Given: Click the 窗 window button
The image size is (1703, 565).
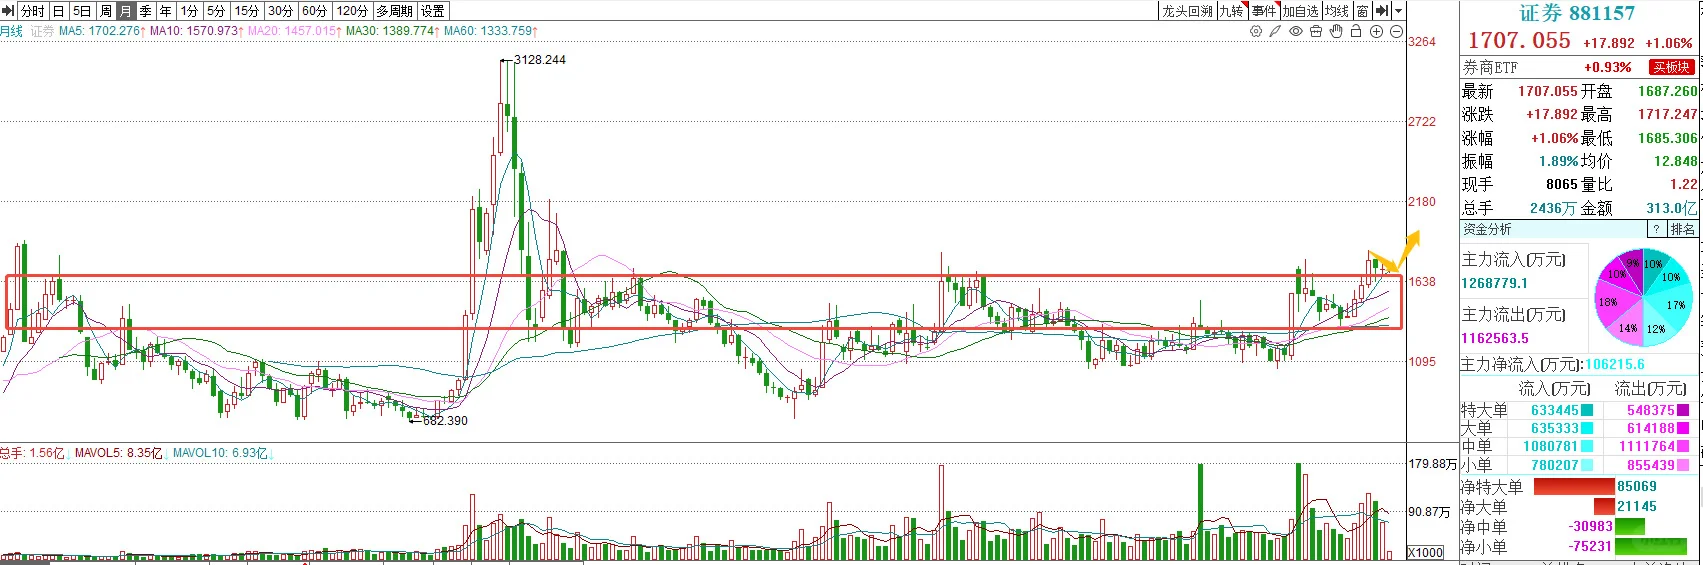Looking at the screenshot, I should click(1362, 11).
